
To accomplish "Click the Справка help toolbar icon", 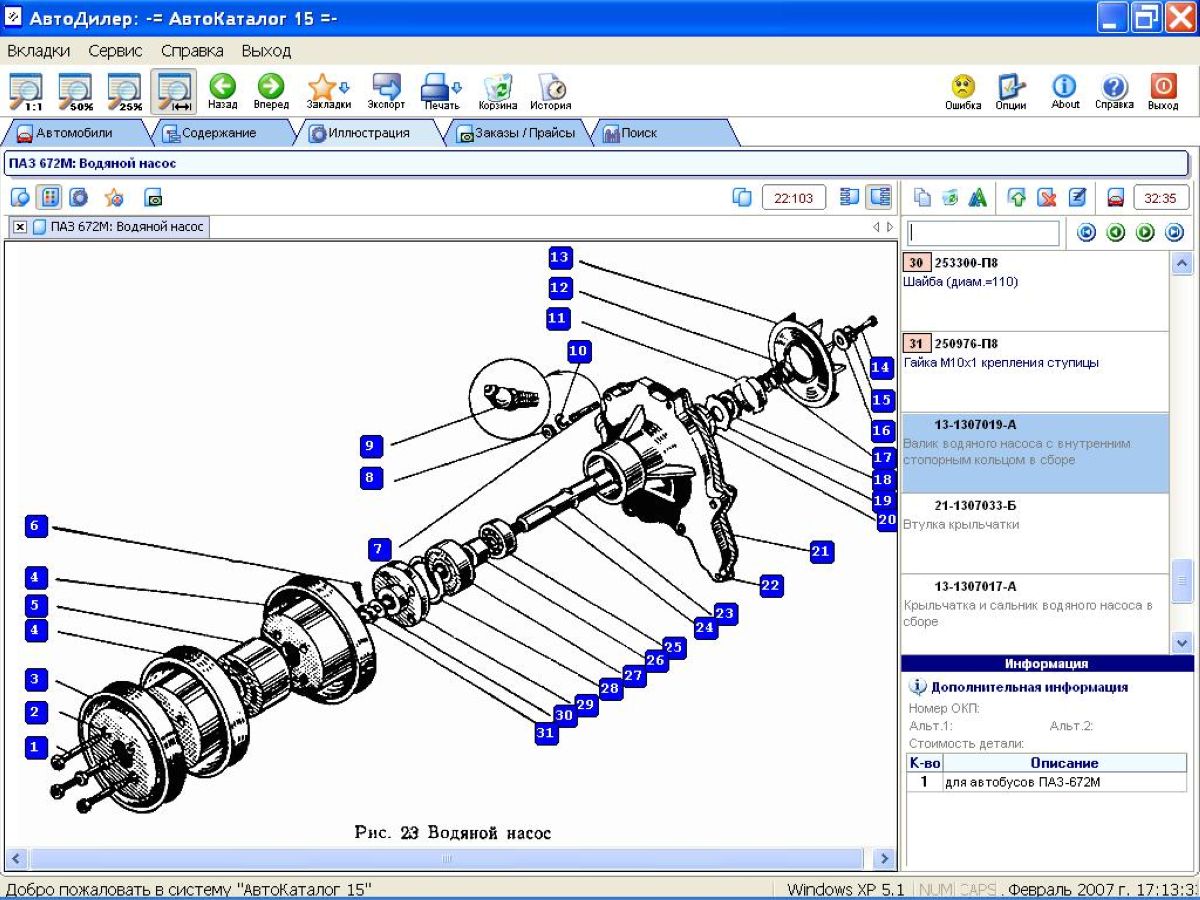I will (x=1114, y=91).
